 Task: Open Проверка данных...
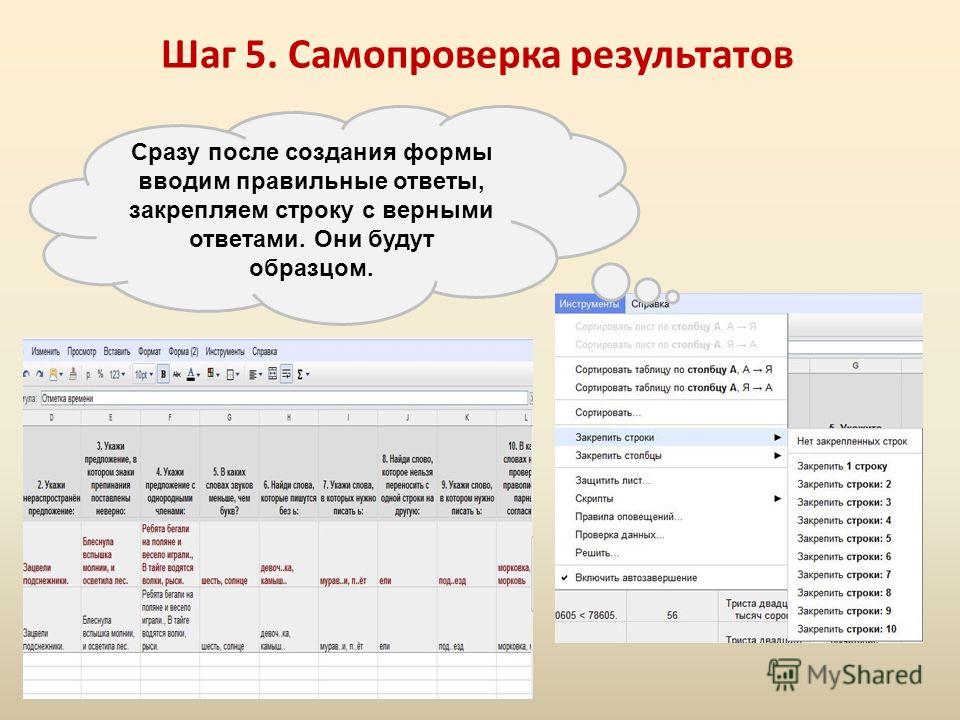[x=671, y=534]
